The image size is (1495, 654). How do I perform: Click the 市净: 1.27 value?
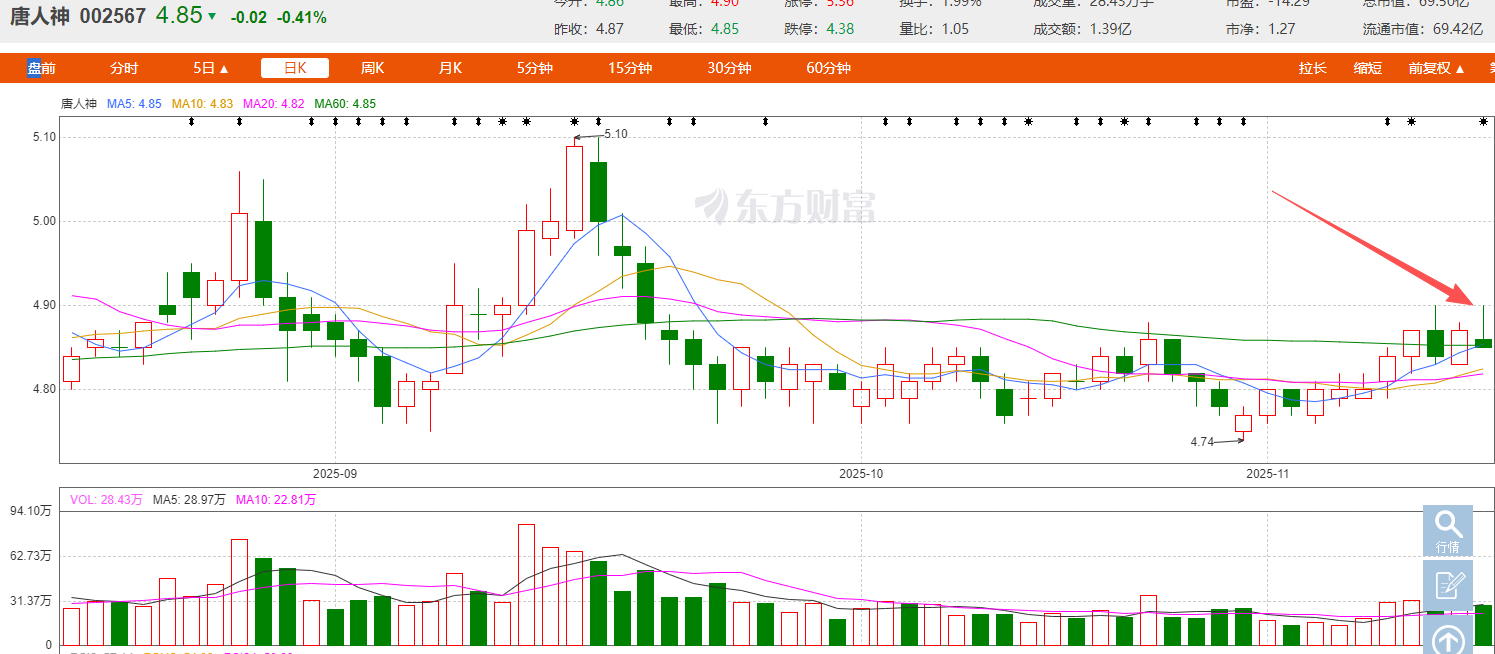[x=1260, y=28]
